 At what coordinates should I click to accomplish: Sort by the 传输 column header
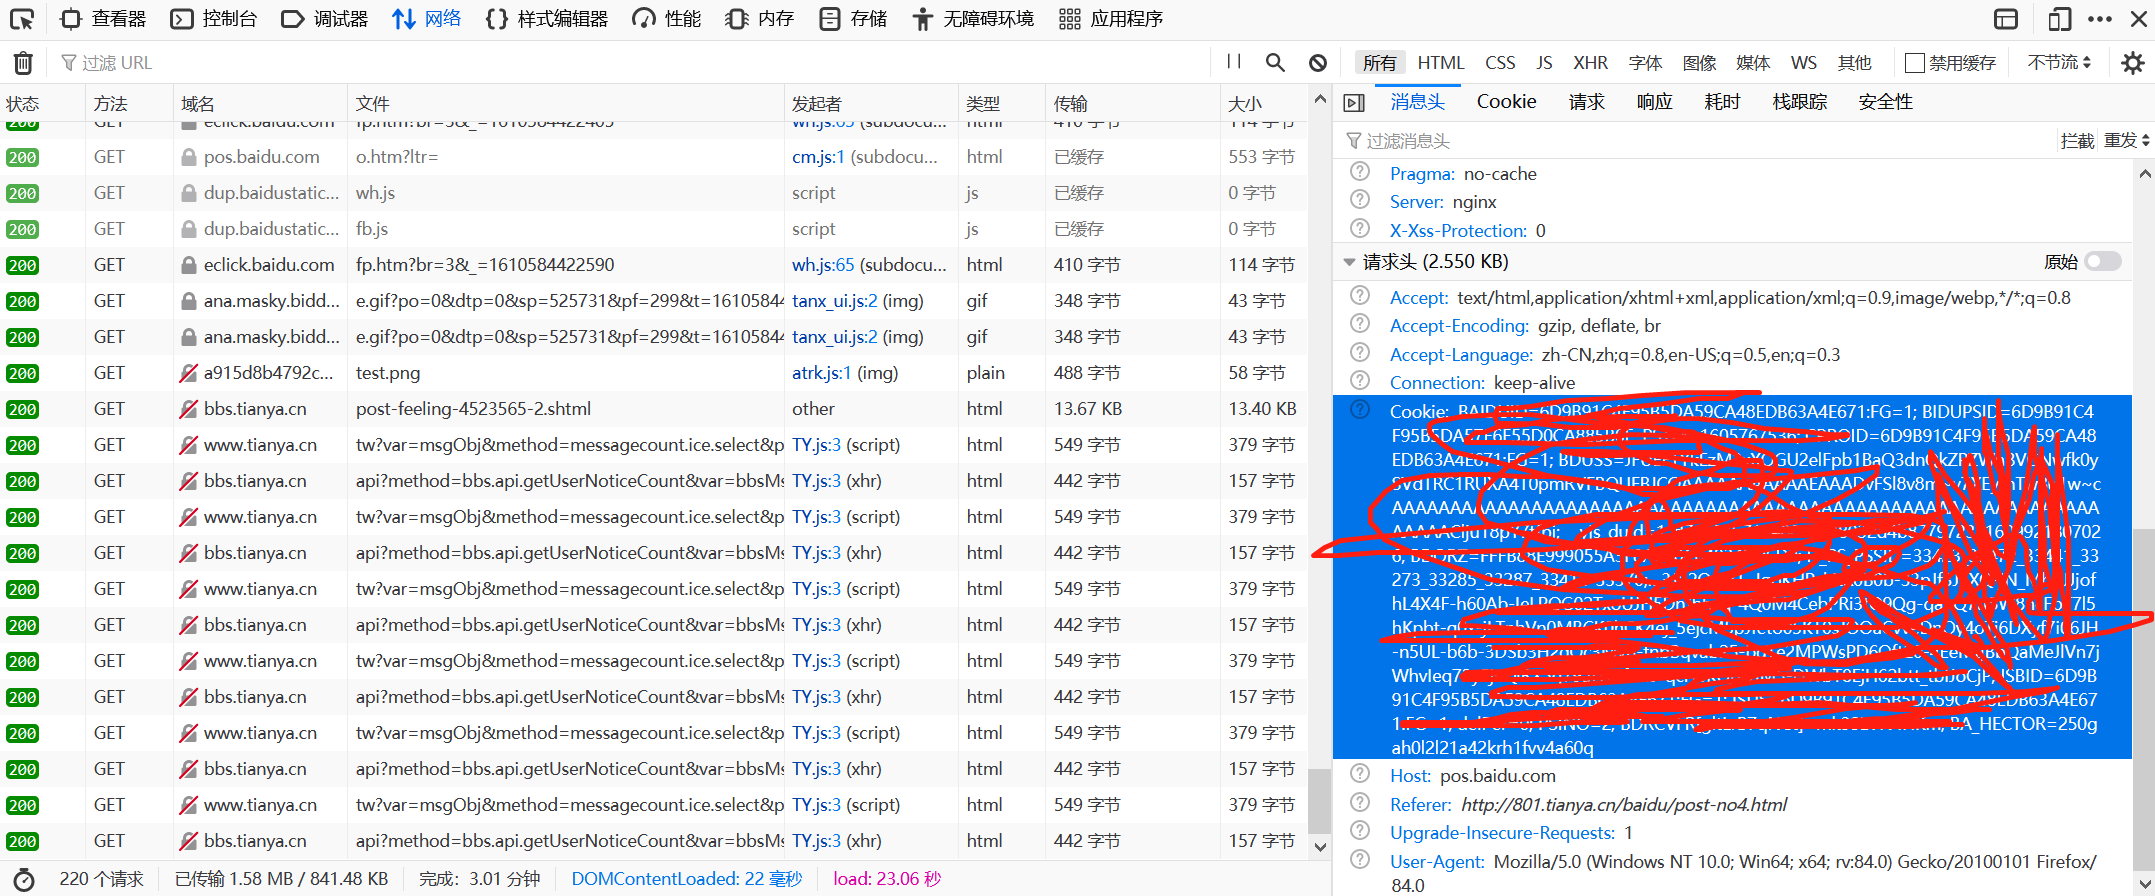click(1133, 103)
